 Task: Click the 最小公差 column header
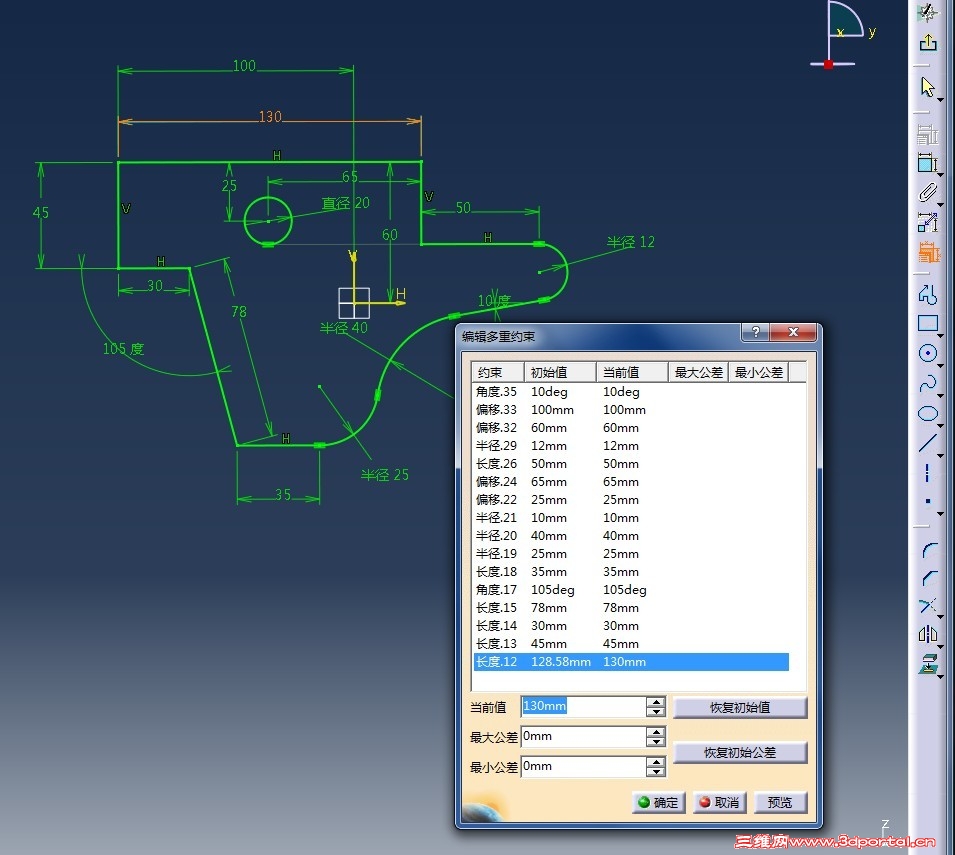point(758,372)
